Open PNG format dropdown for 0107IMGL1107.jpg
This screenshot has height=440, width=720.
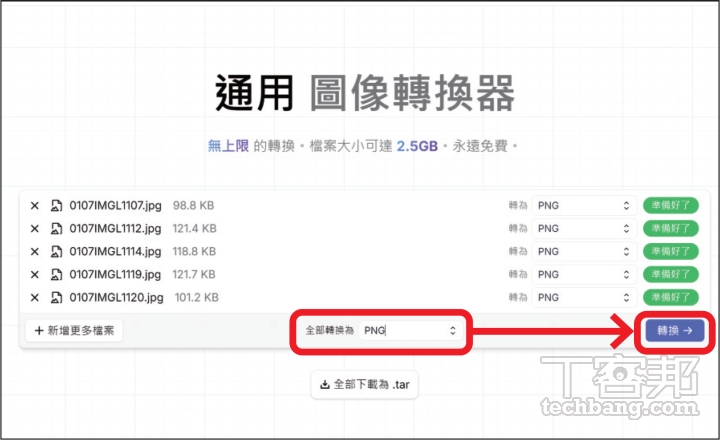click(584, 206)
